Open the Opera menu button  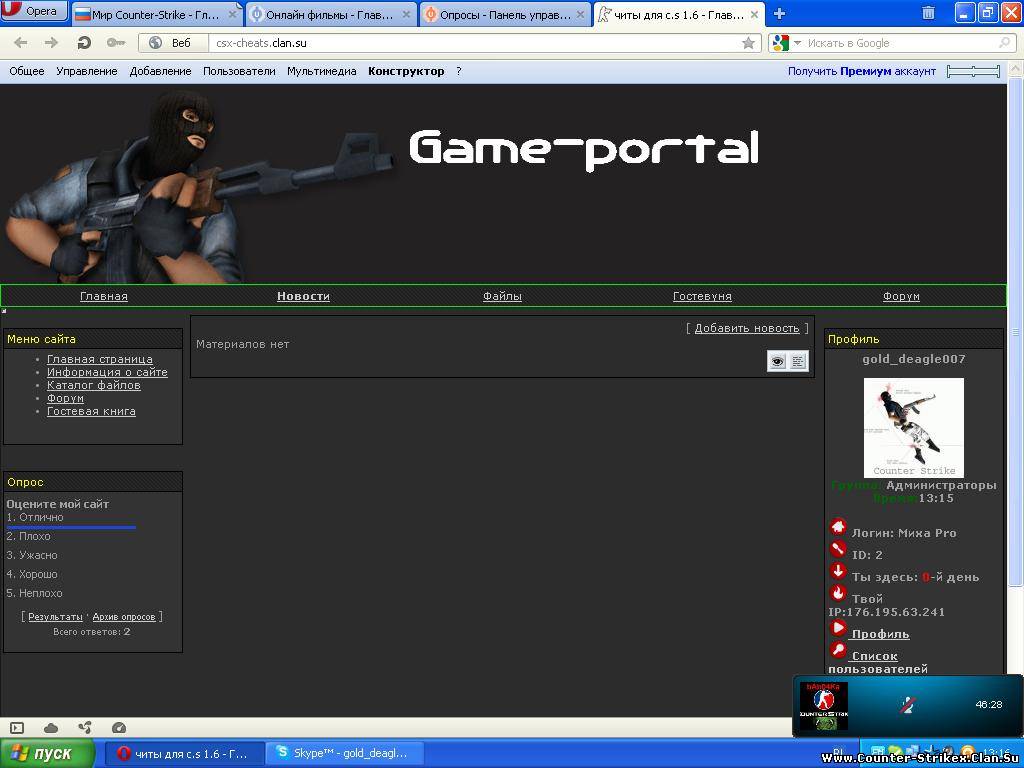tap(34, 10)
